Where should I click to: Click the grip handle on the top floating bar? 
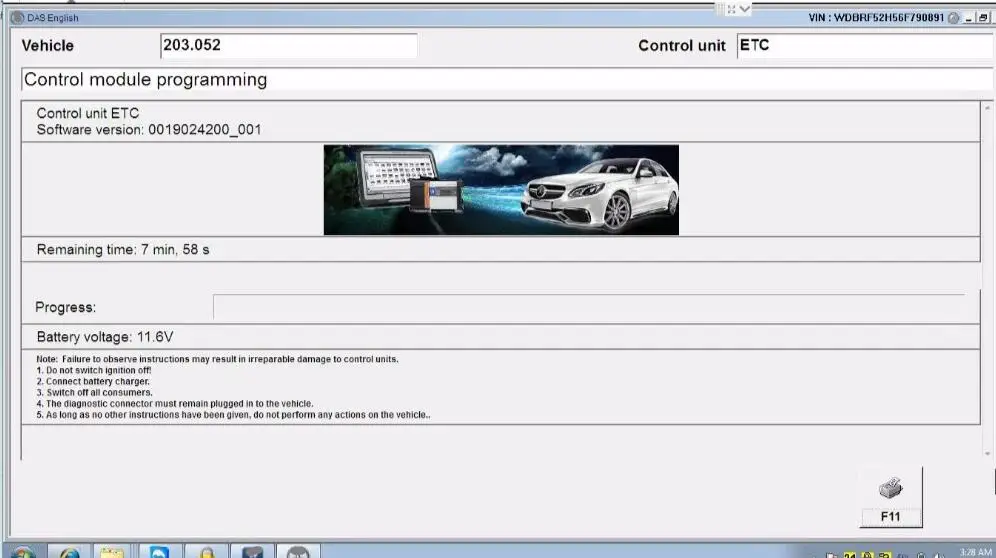(720, 9)
